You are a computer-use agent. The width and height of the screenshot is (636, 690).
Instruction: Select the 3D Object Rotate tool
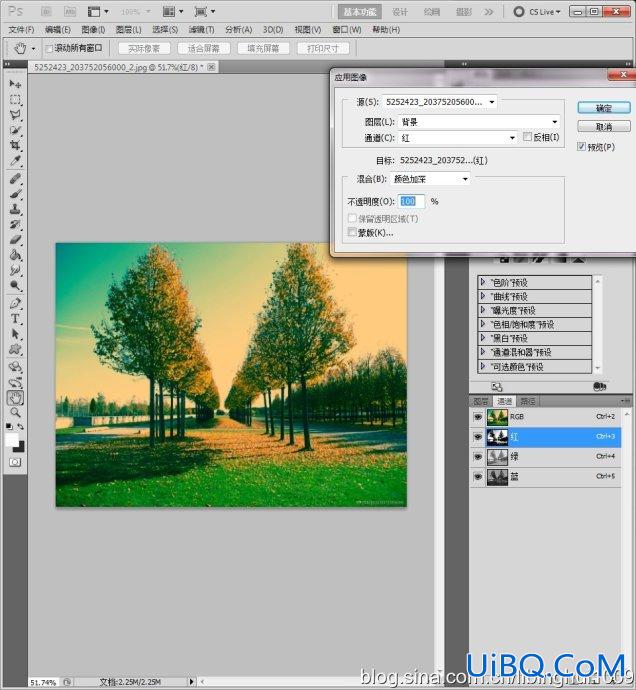point(15,367)
